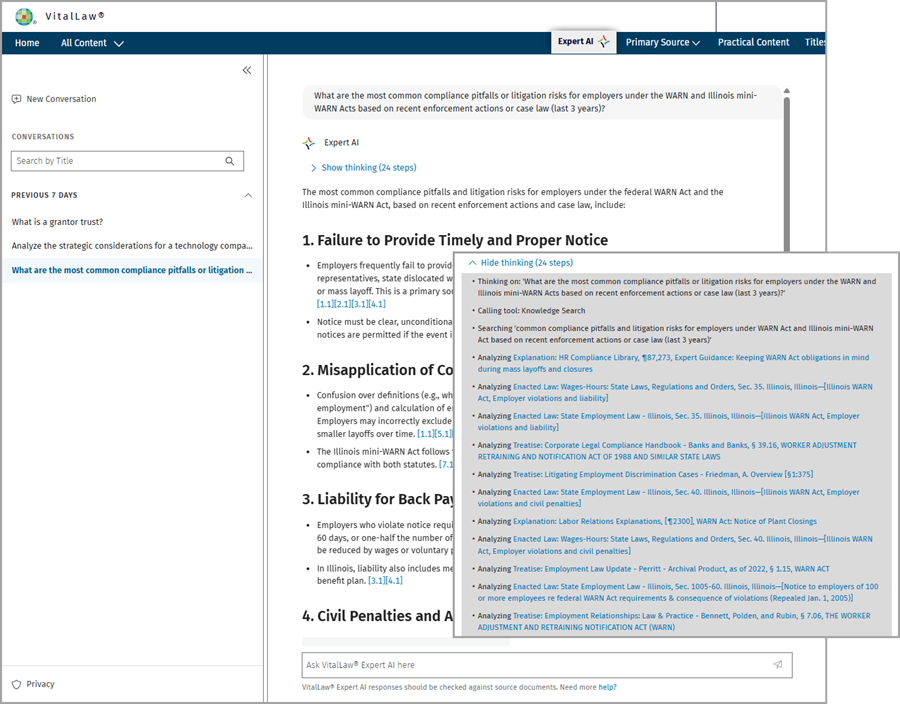The height and width of the screenshot is (704, 900).
Task: Open the 'What is a grantor trust?' conversation
Action: (x=57, y=222)
